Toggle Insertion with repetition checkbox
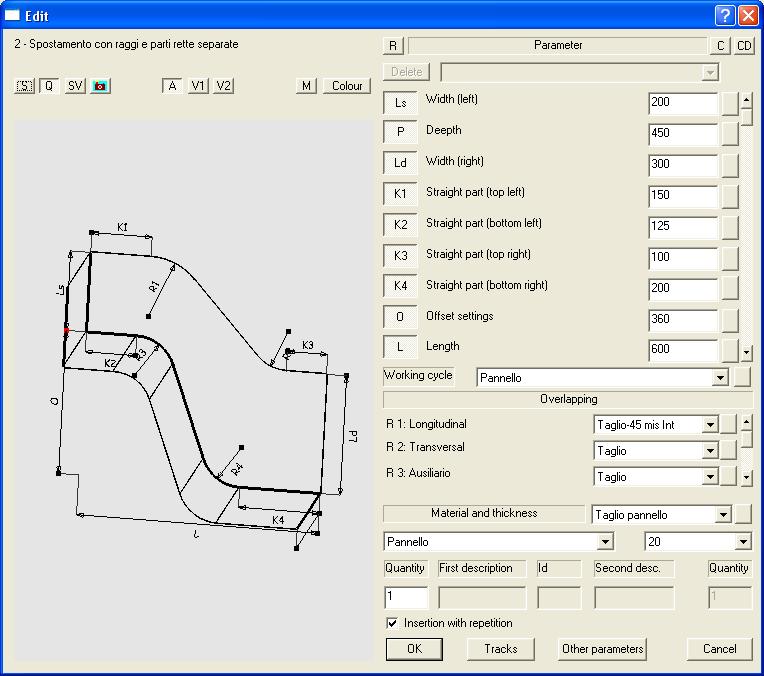The width and height of the screenshot is (764, 676). 392,623
